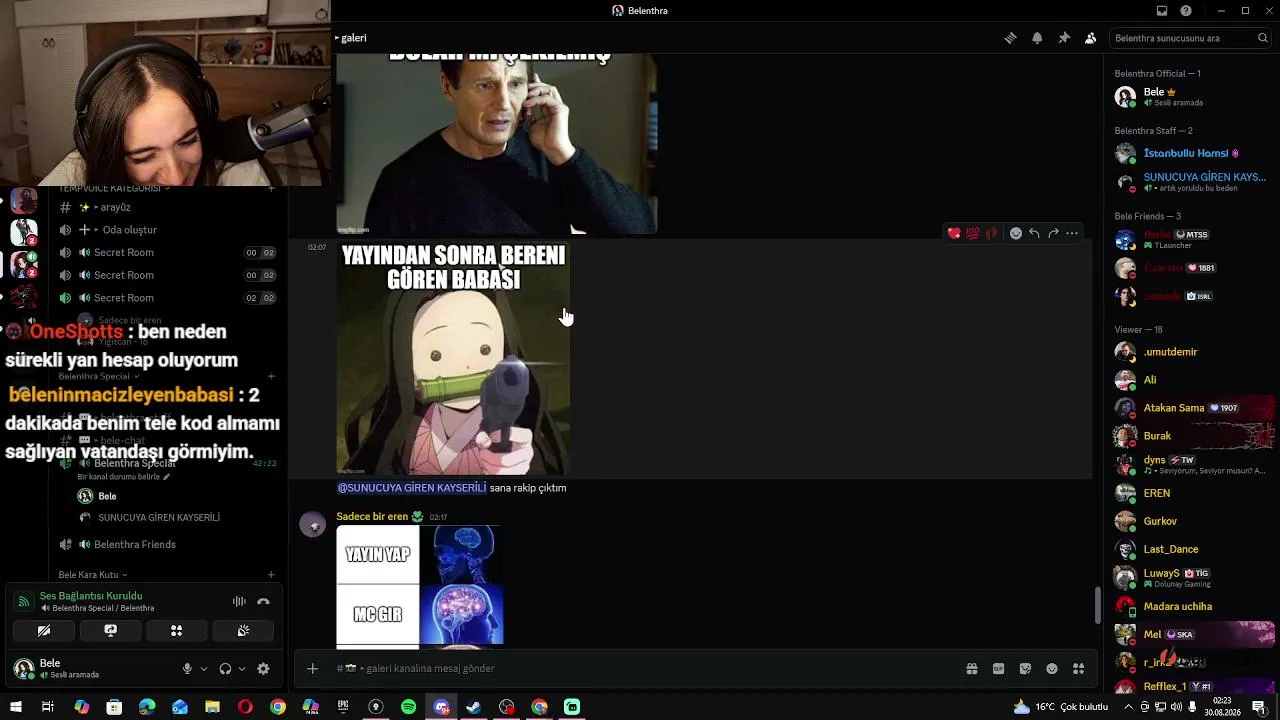Open the Windows notification center
The height and width of the screenshot is (720, 1280).
click(x=1259, y=707)
